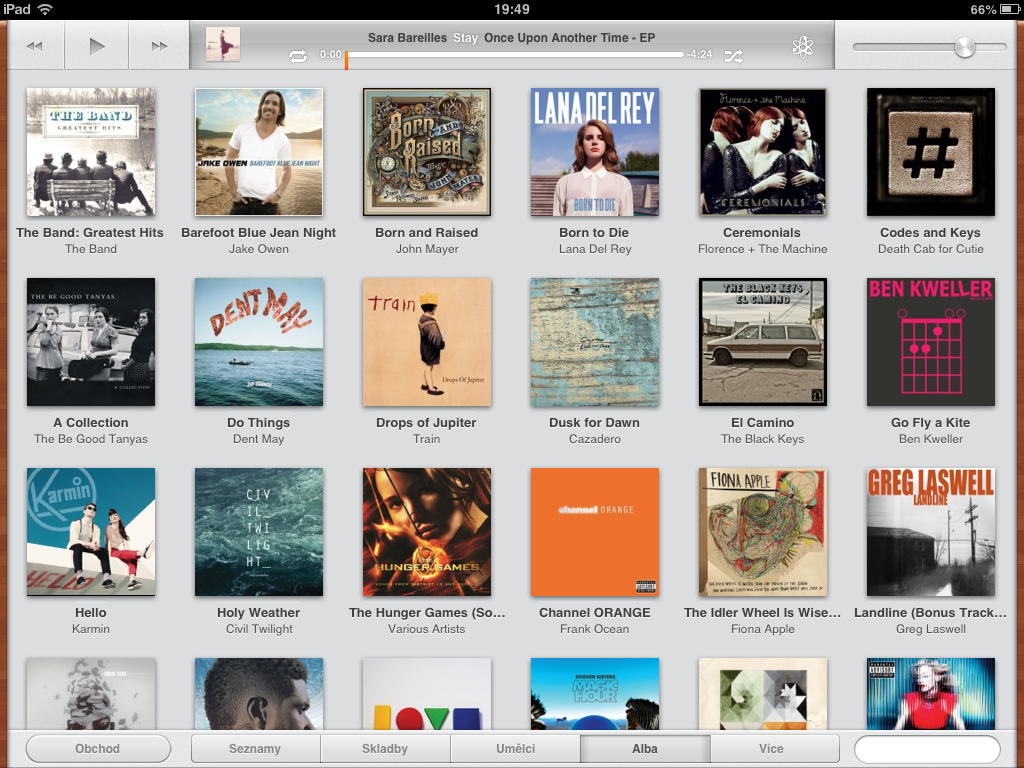Adjust the volume slider knob

964,47
